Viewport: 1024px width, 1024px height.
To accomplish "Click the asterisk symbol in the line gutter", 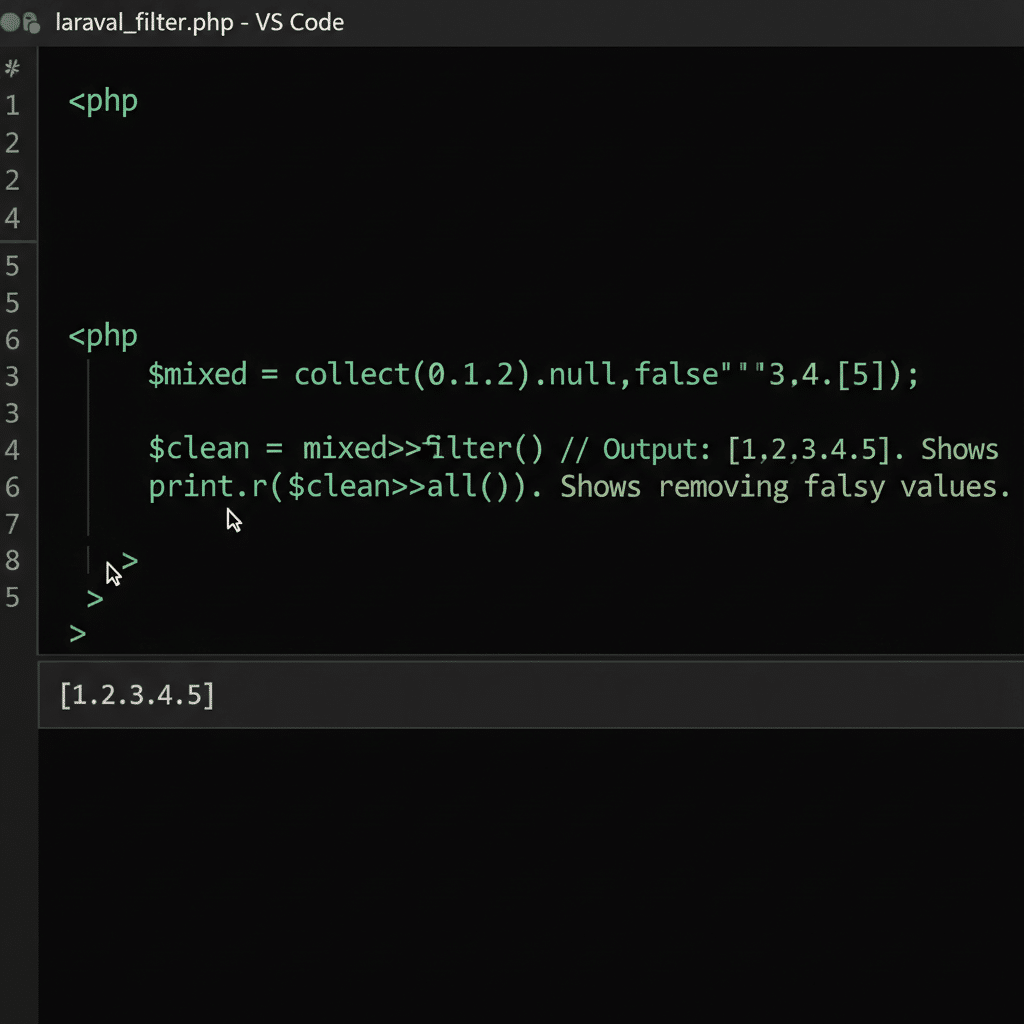I will [11, 69].
